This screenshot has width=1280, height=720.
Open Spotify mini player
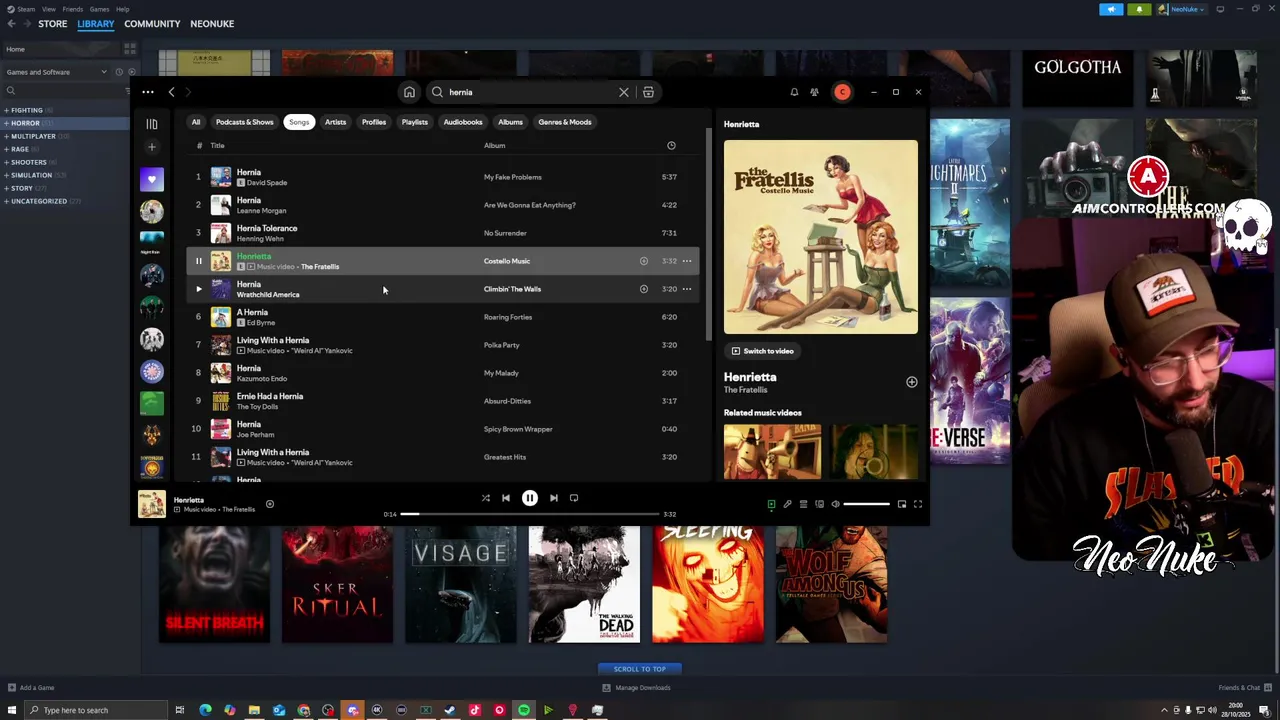pos(901,504)
